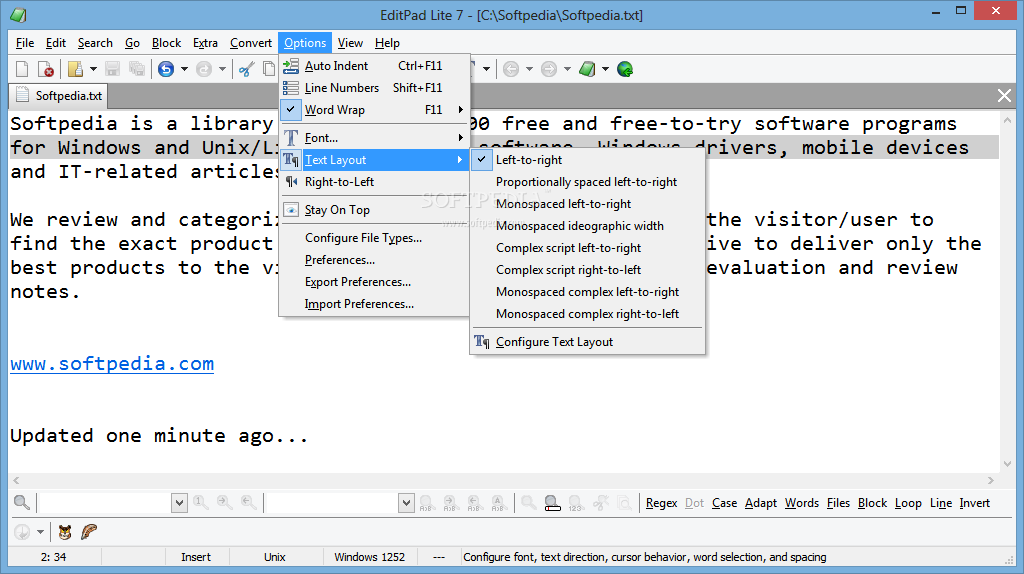Click Configure File Types... entry
1024x574 pixels.
pos(374,238)
